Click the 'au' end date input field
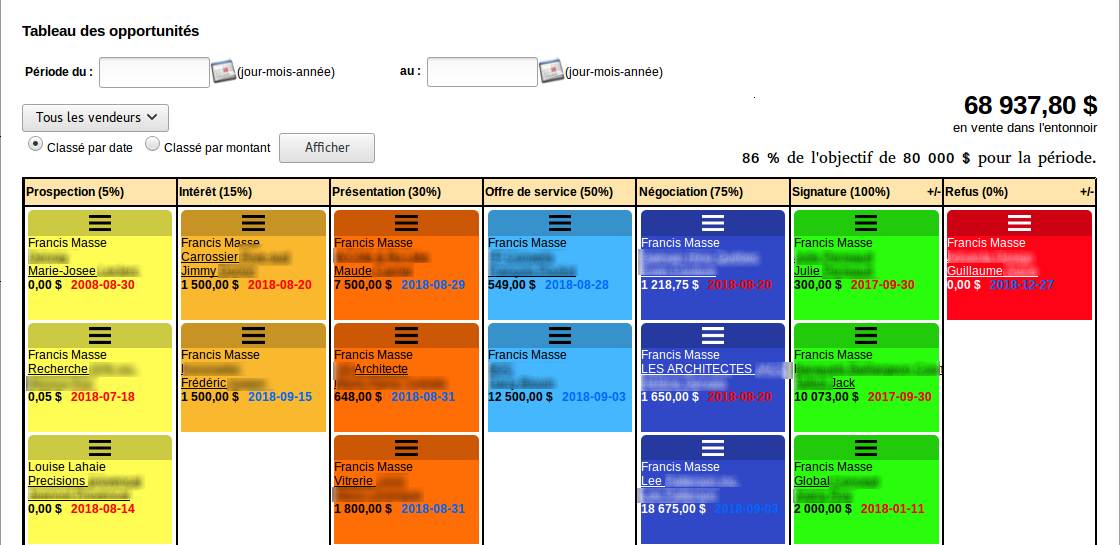This screenshot has height=545, width=1120. coord(482,72)
